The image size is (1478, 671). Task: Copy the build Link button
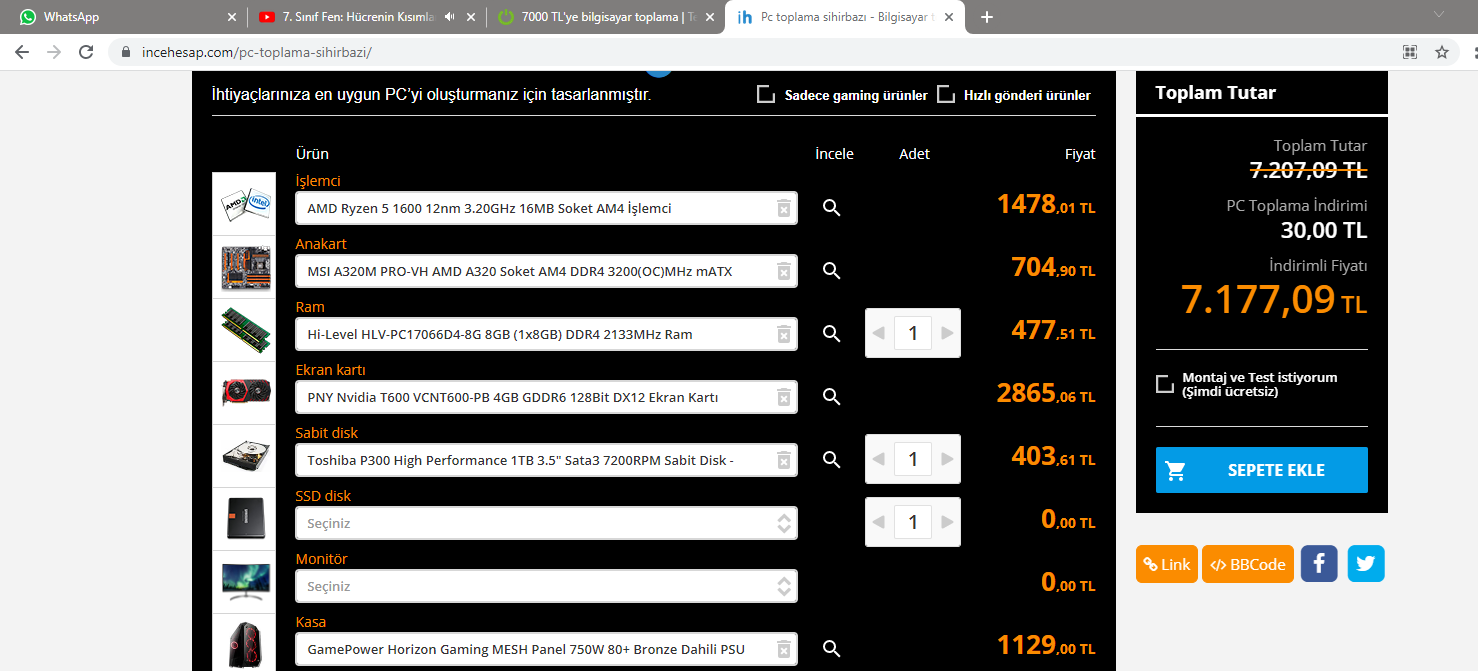click(x=1167, y=564)
